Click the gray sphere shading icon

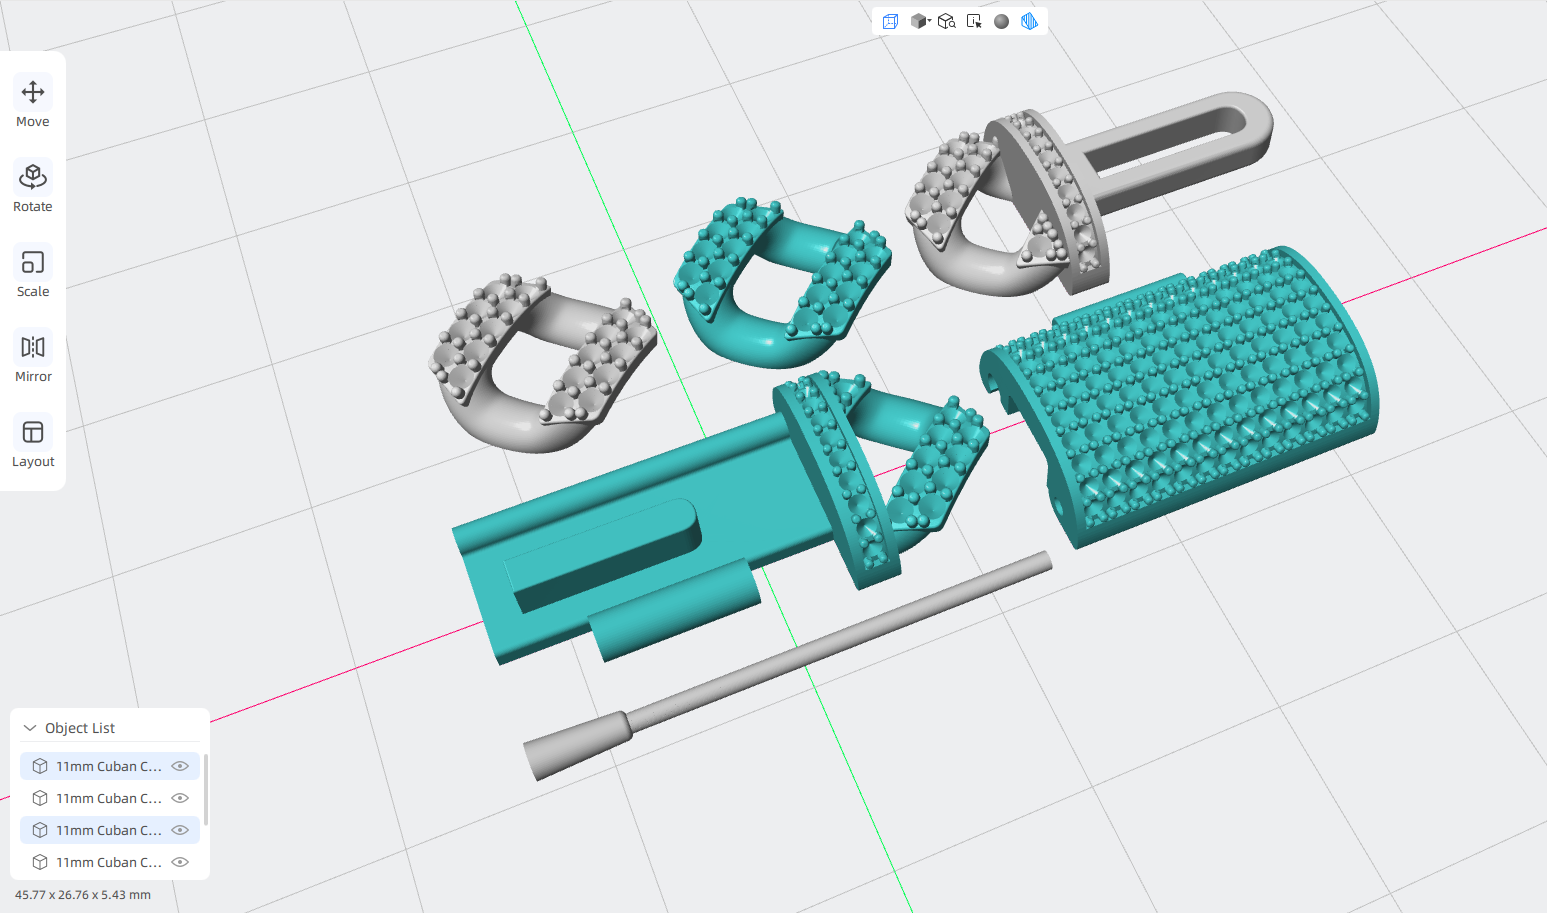point(1001,21)
